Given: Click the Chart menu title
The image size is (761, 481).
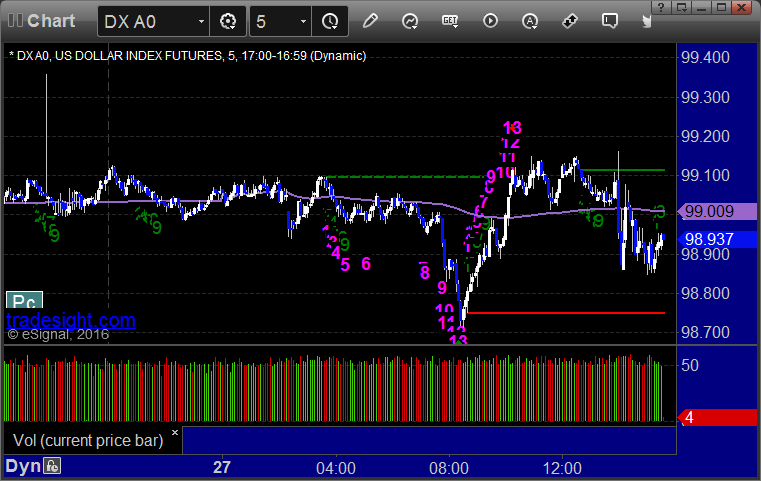Looking at the screenshot, I should (51, 21).
